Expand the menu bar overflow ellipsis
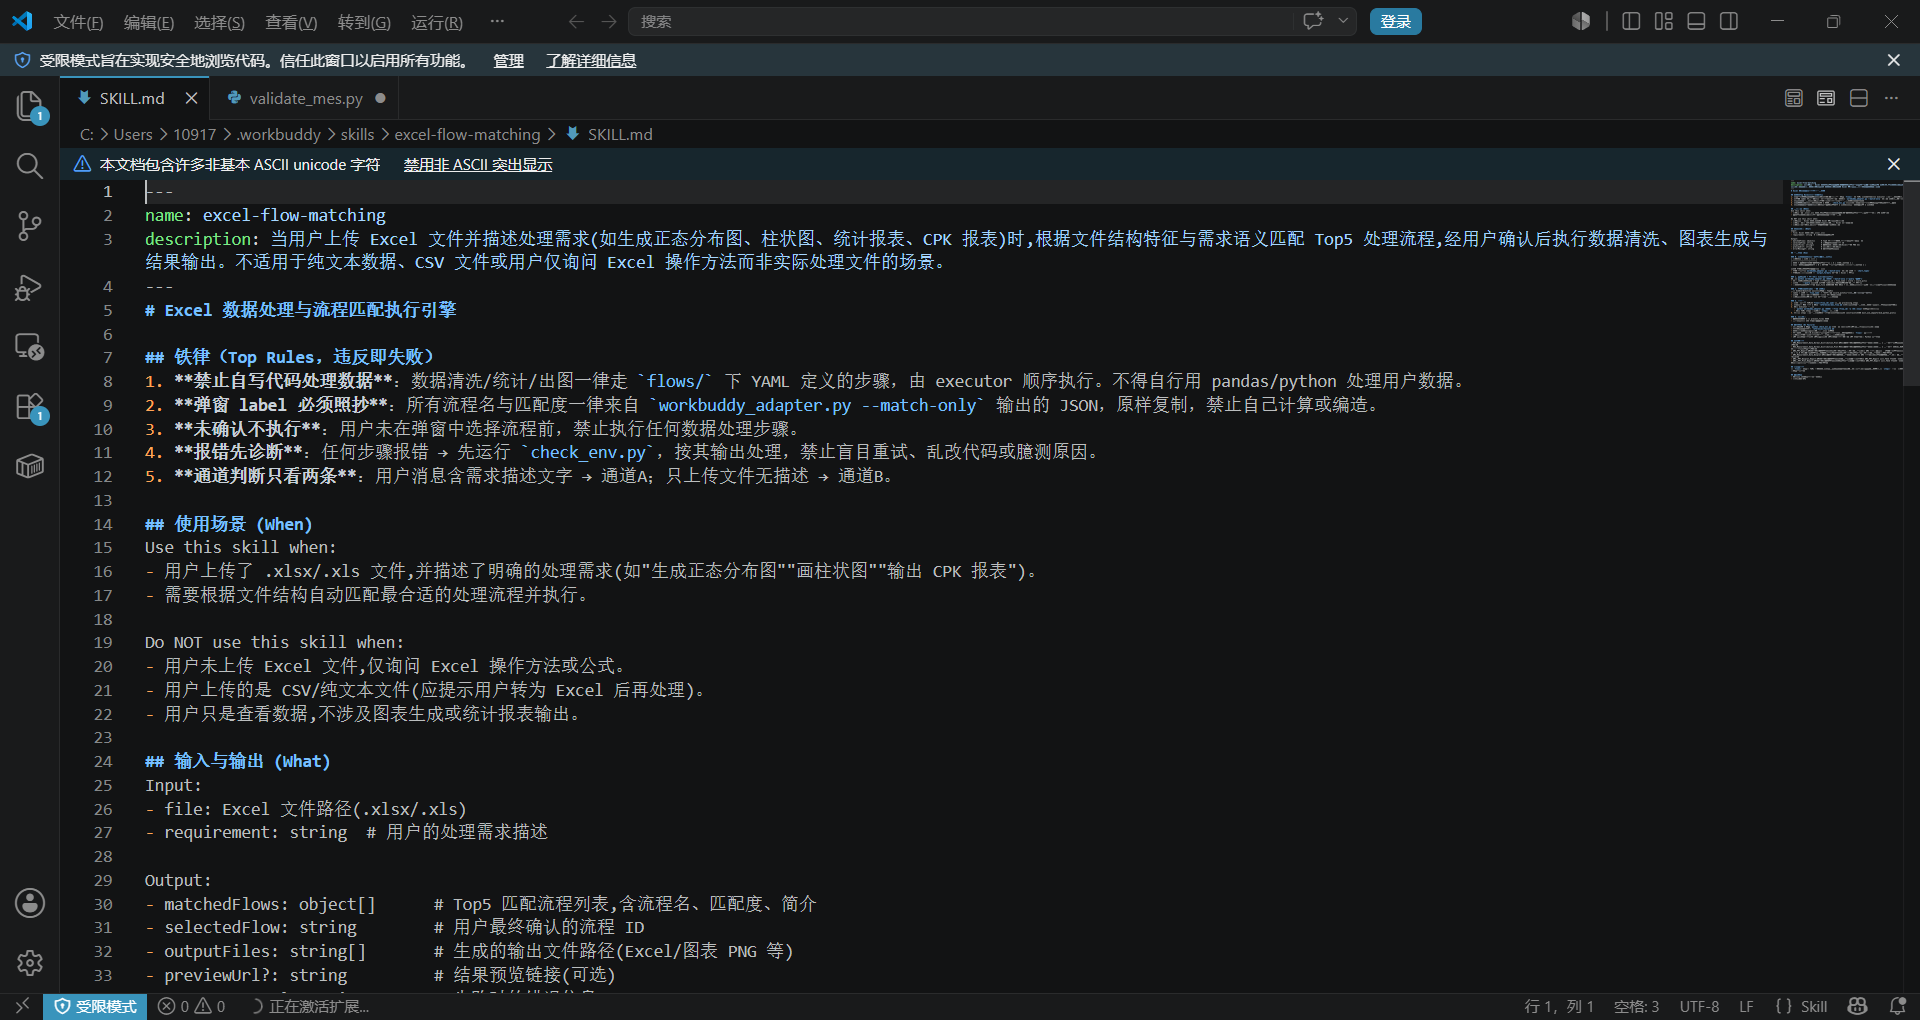The width and height of the screenshot is (1920, 1020). point(497,21)
